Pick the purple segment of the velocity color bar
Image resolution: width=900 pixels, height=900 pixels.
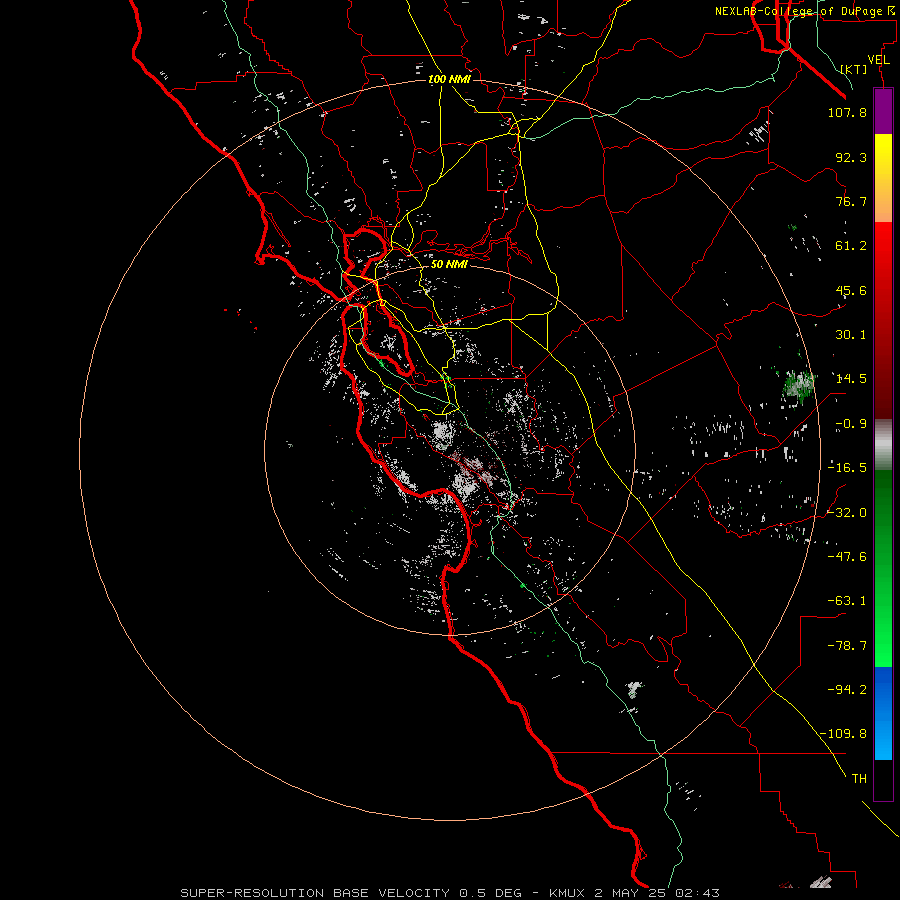883,111
